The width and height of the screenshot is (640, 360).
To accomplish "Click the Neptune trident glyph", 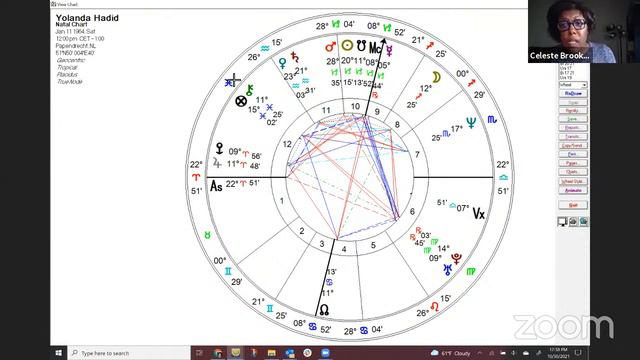I will point(471,122).
